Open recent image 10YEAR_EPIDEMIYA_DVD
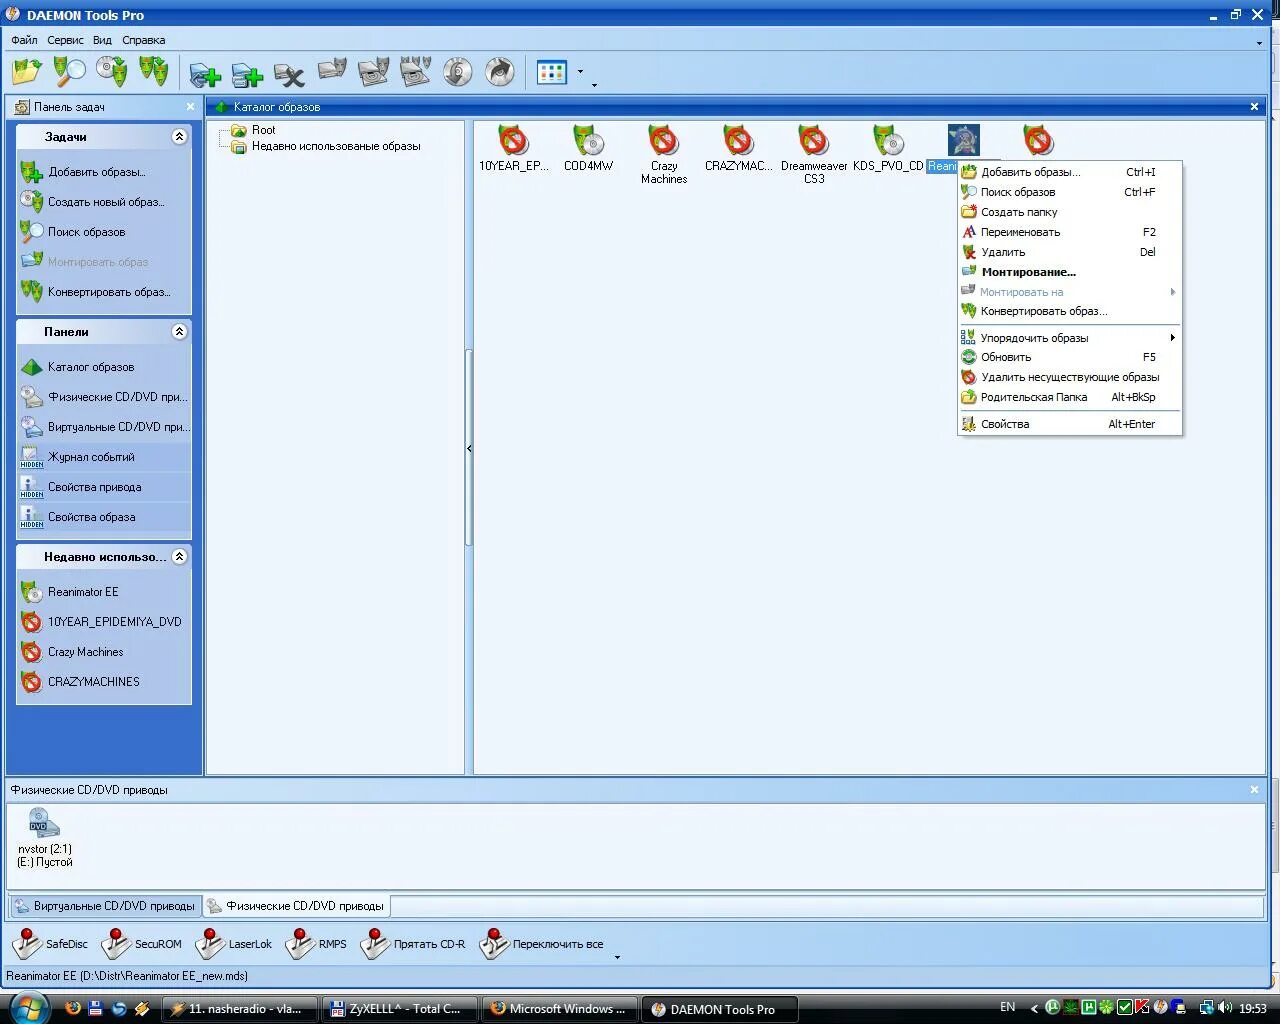Screen dimensions: 1280x1024 coord(103,622)
